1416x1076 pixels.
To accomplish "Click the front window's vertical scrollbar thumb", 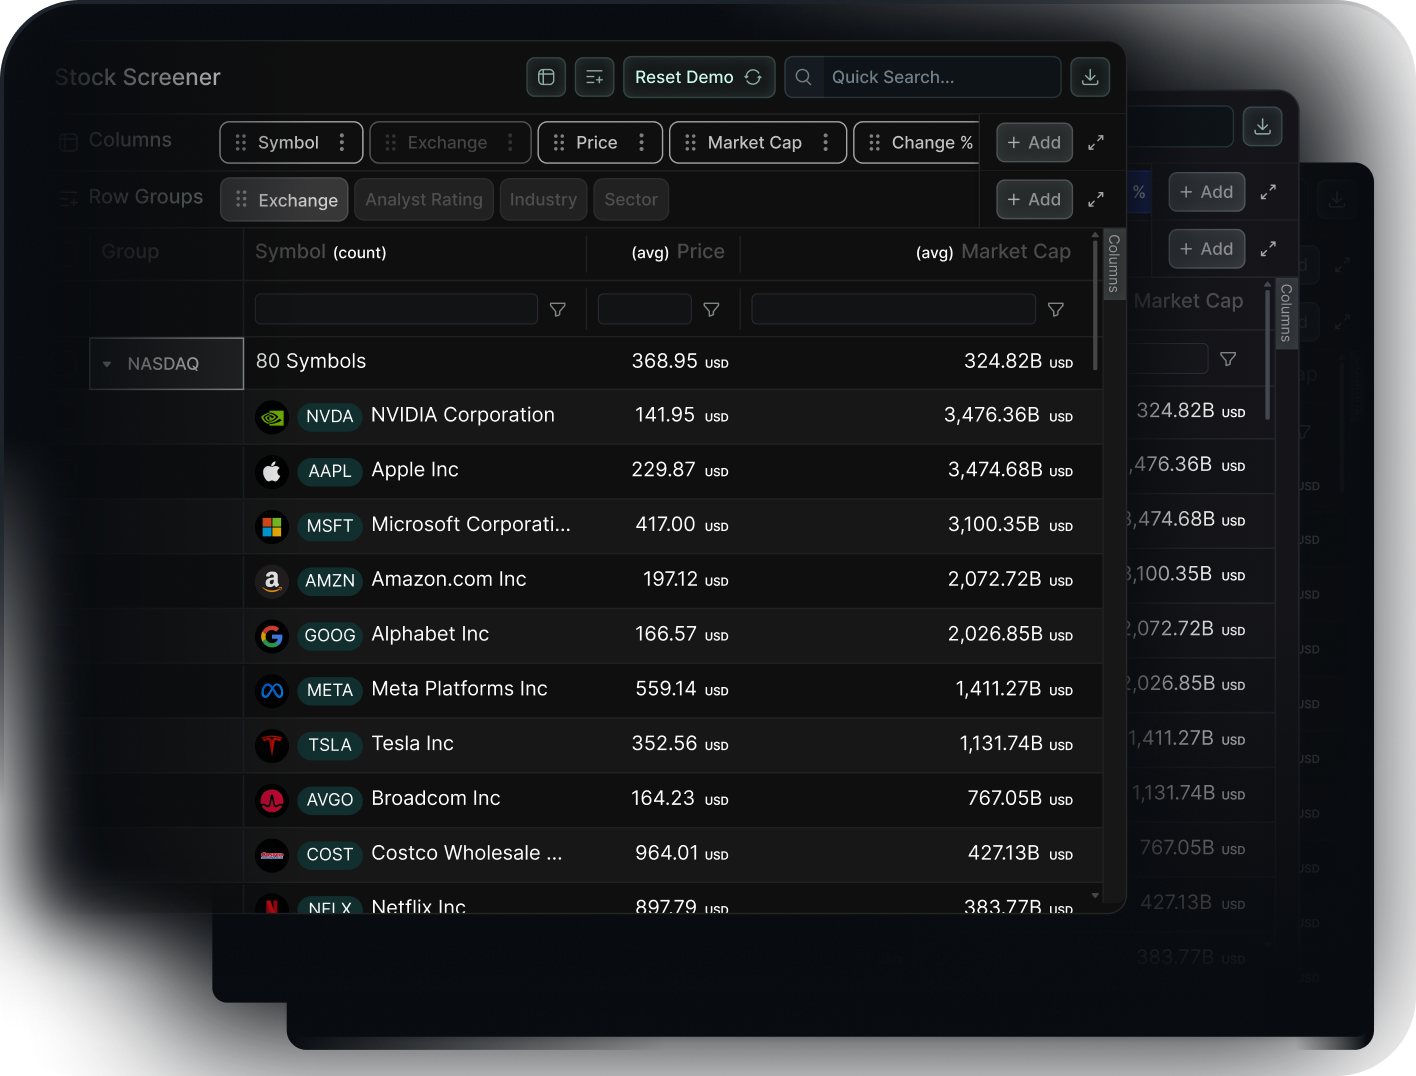I will pos(1095,304).
